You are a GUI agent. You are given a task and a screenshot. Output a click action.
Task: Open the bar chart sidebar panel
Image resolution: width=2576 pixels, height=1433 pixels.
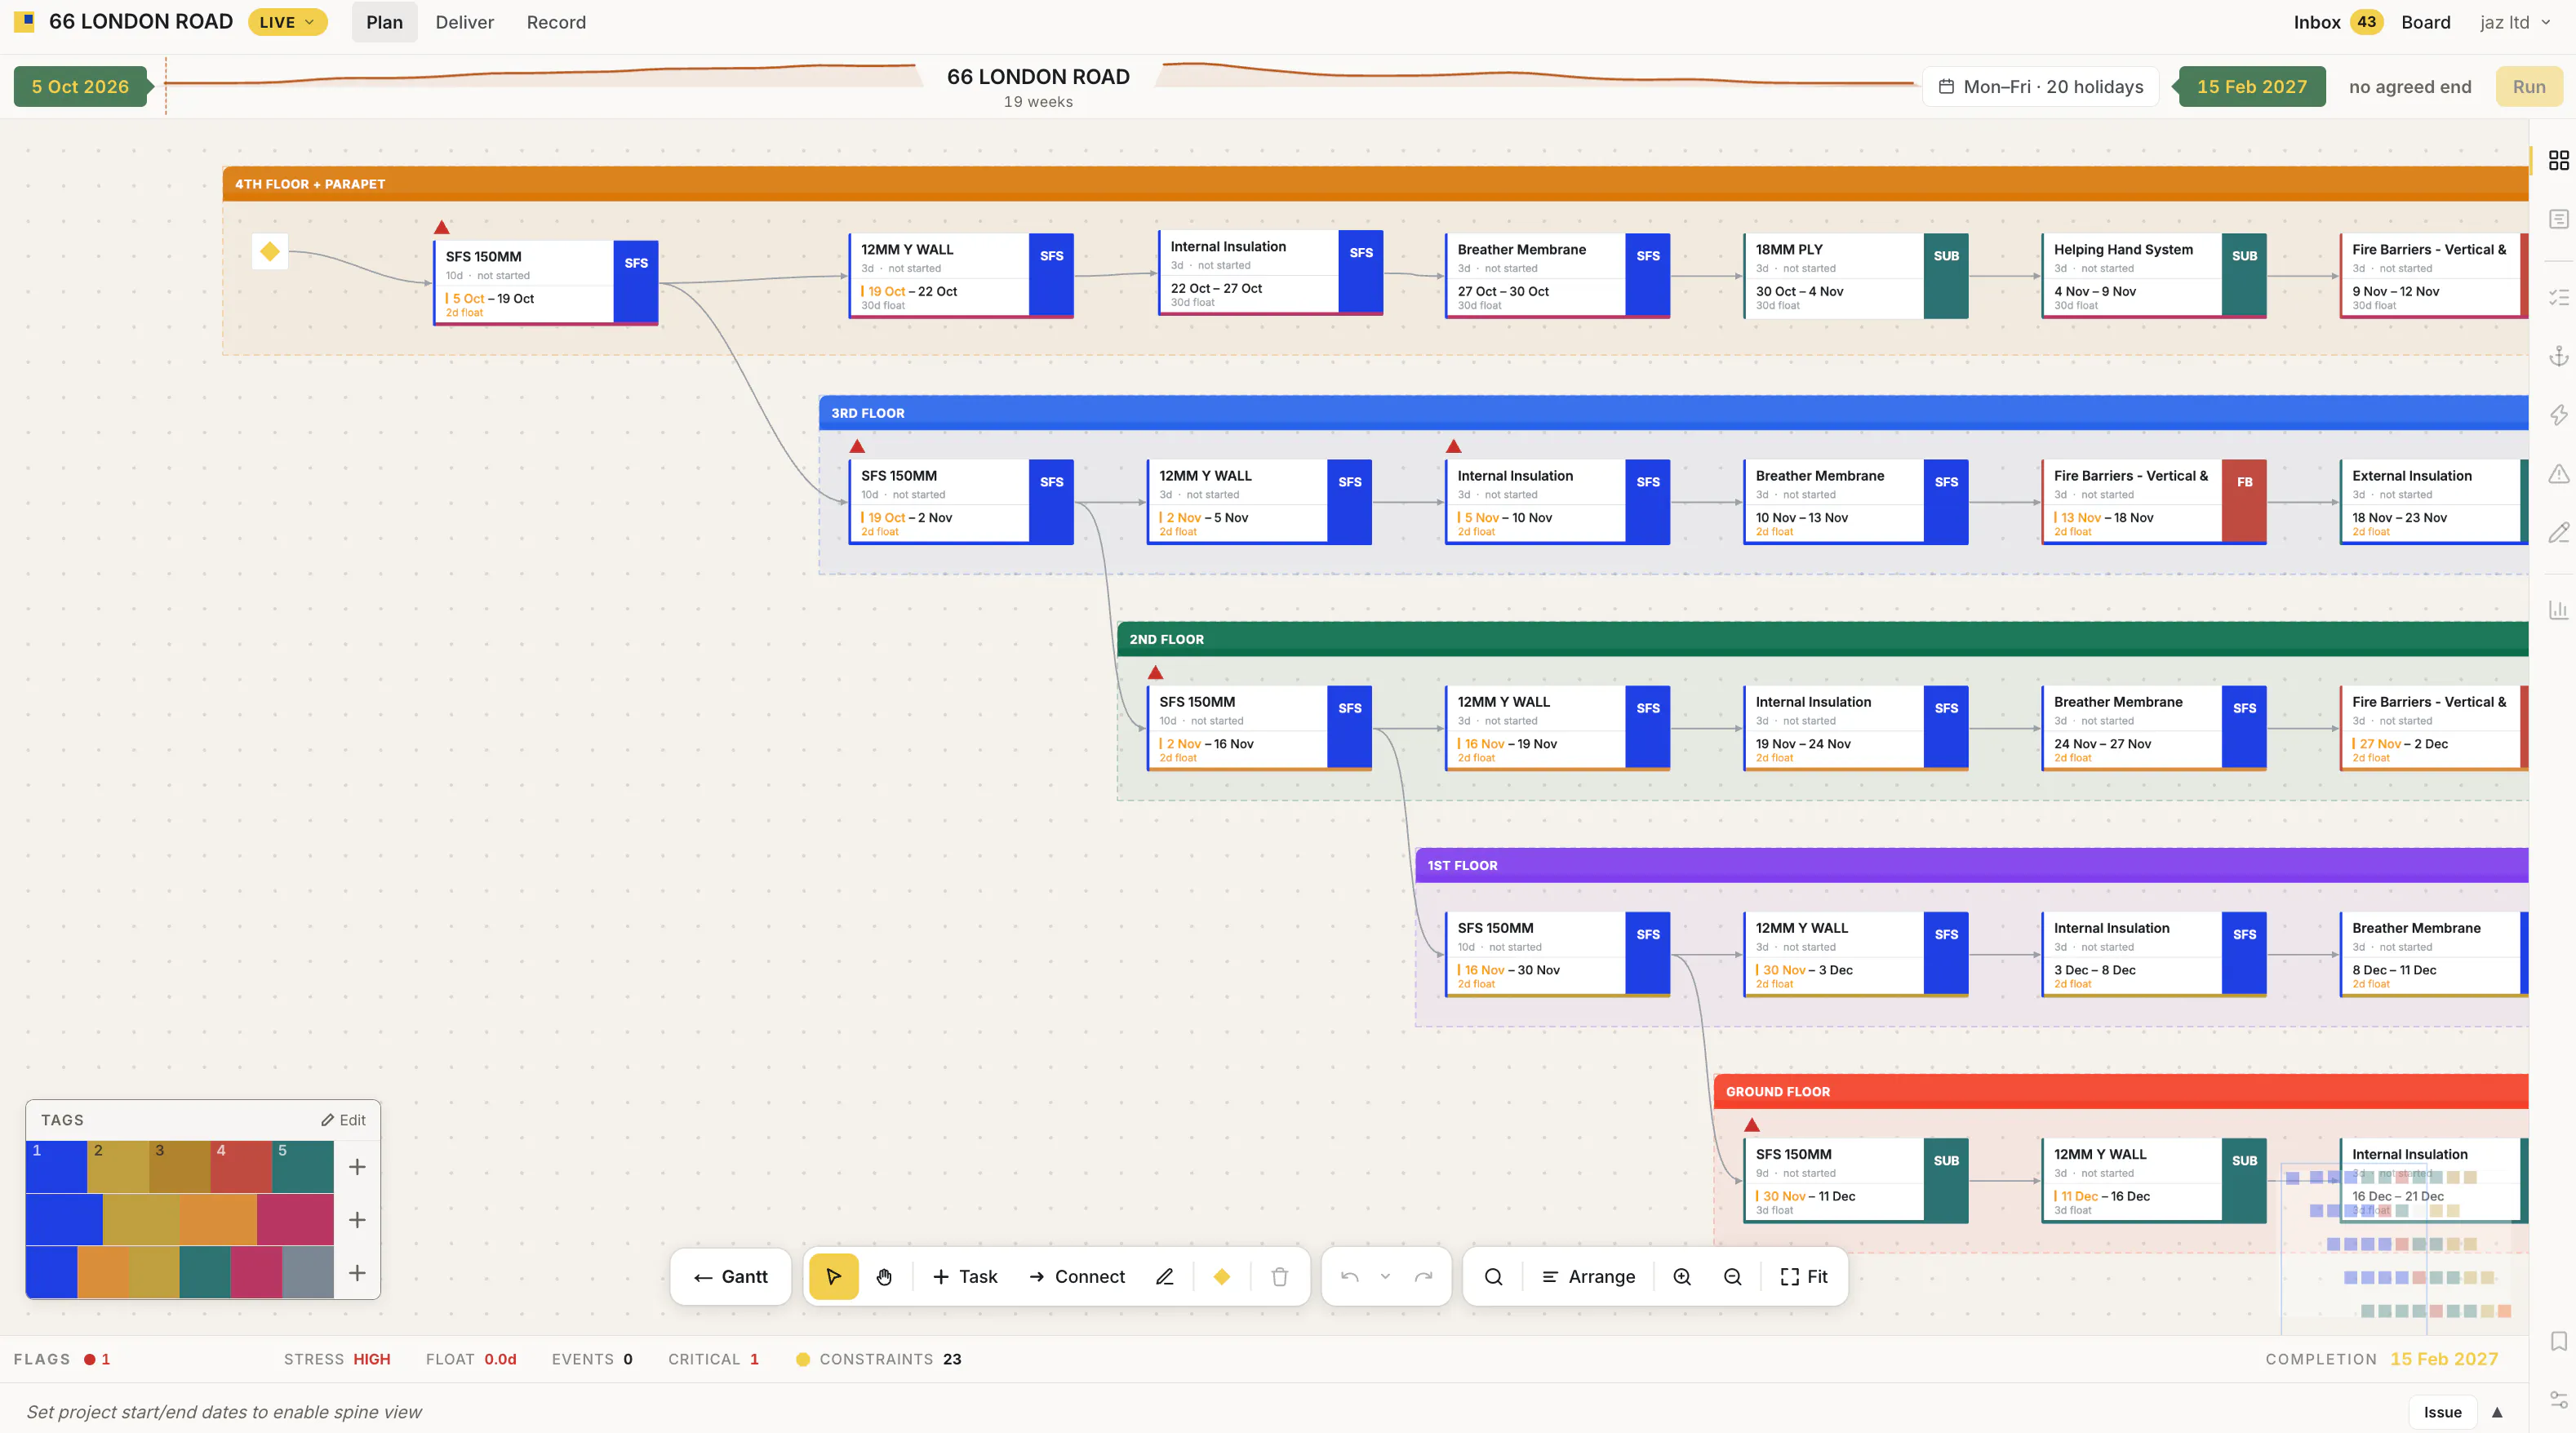tap(2558, 609)
